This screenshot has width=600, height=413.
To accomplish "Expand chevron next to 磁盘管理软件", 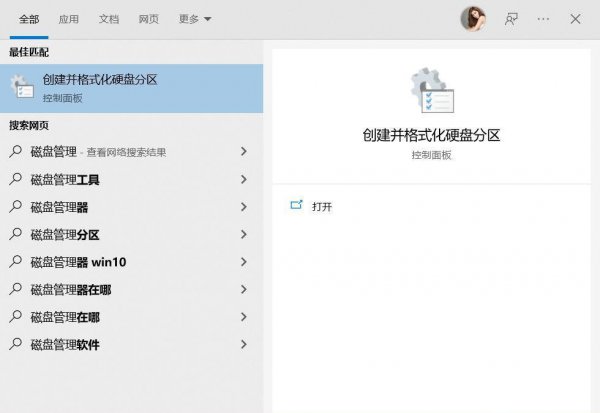I will coord(244,344).
